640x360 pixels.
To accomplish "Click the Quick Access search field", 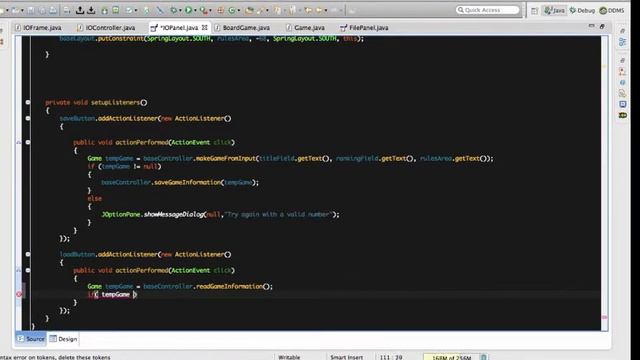I will click(x=488, y=10).
